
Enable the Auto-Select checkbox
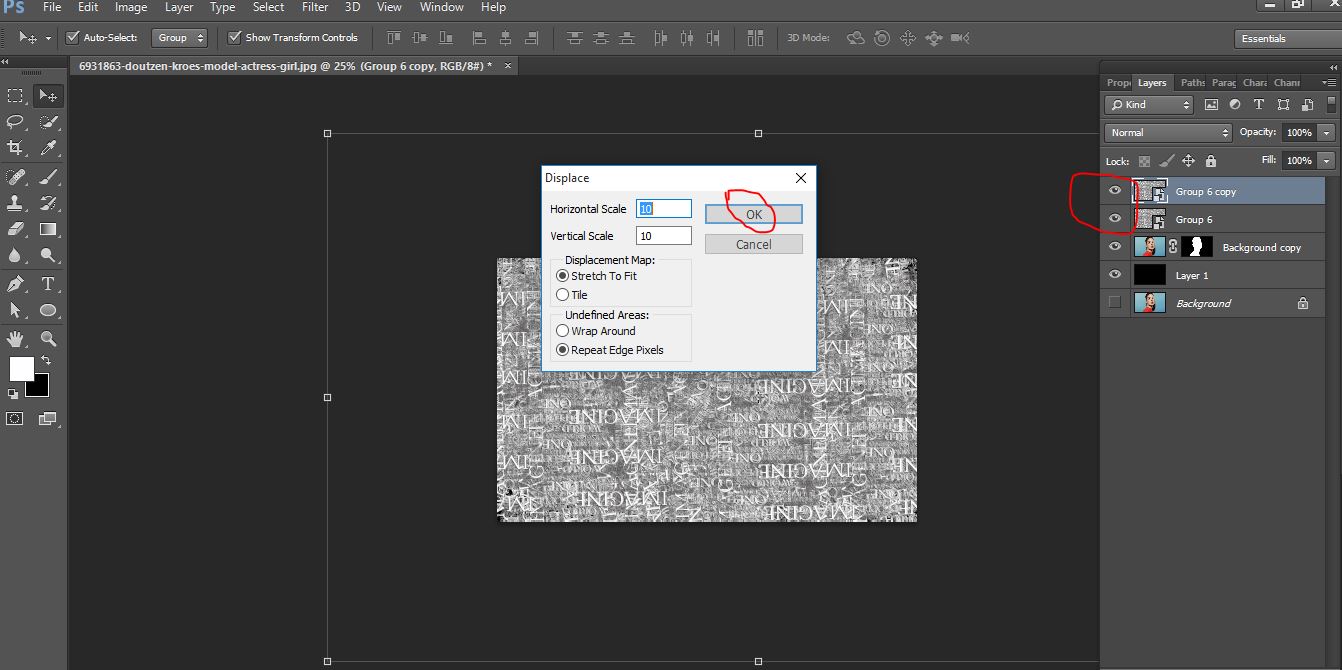[72, 38]
